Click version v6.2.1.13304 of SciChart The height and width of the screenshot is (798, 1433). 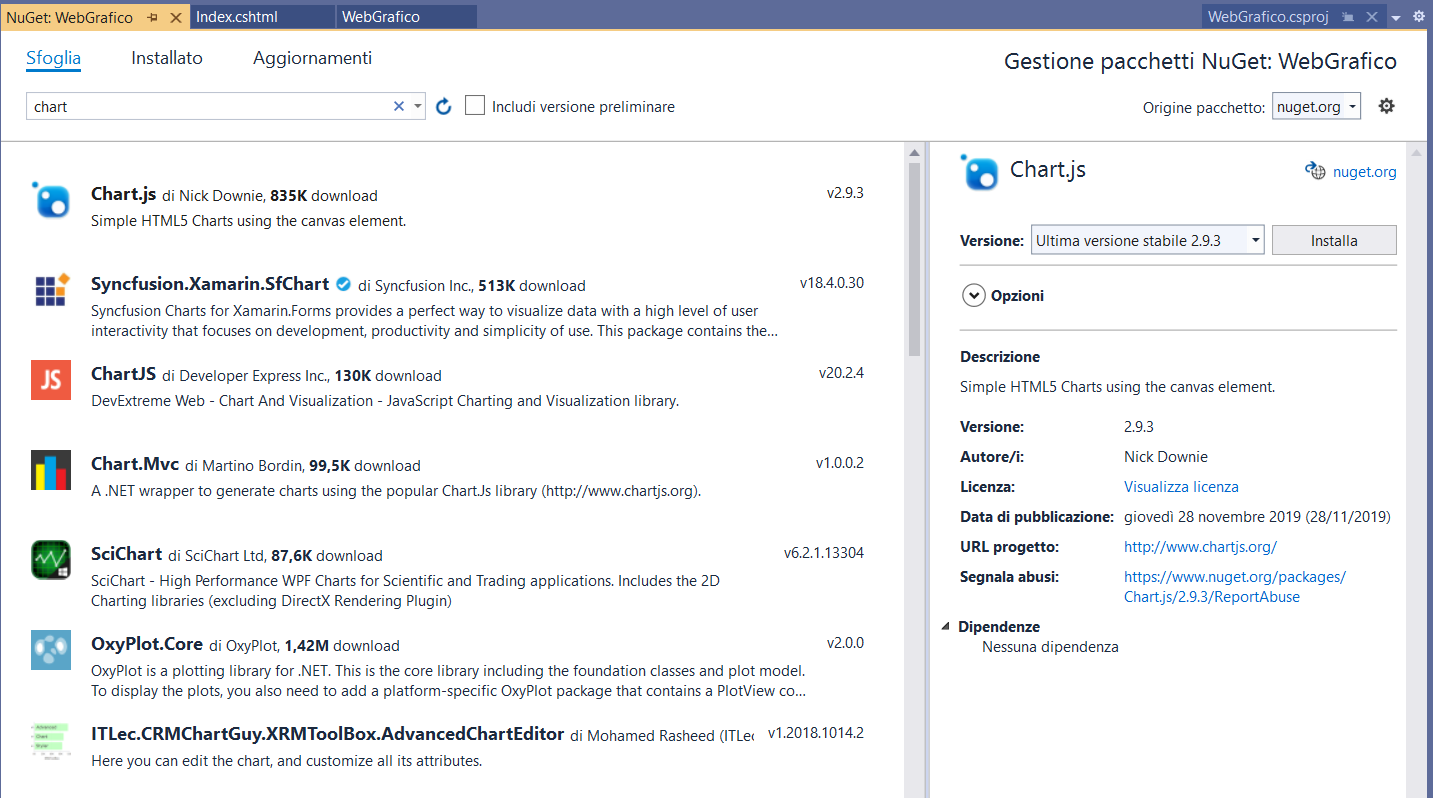coord(824,553)
